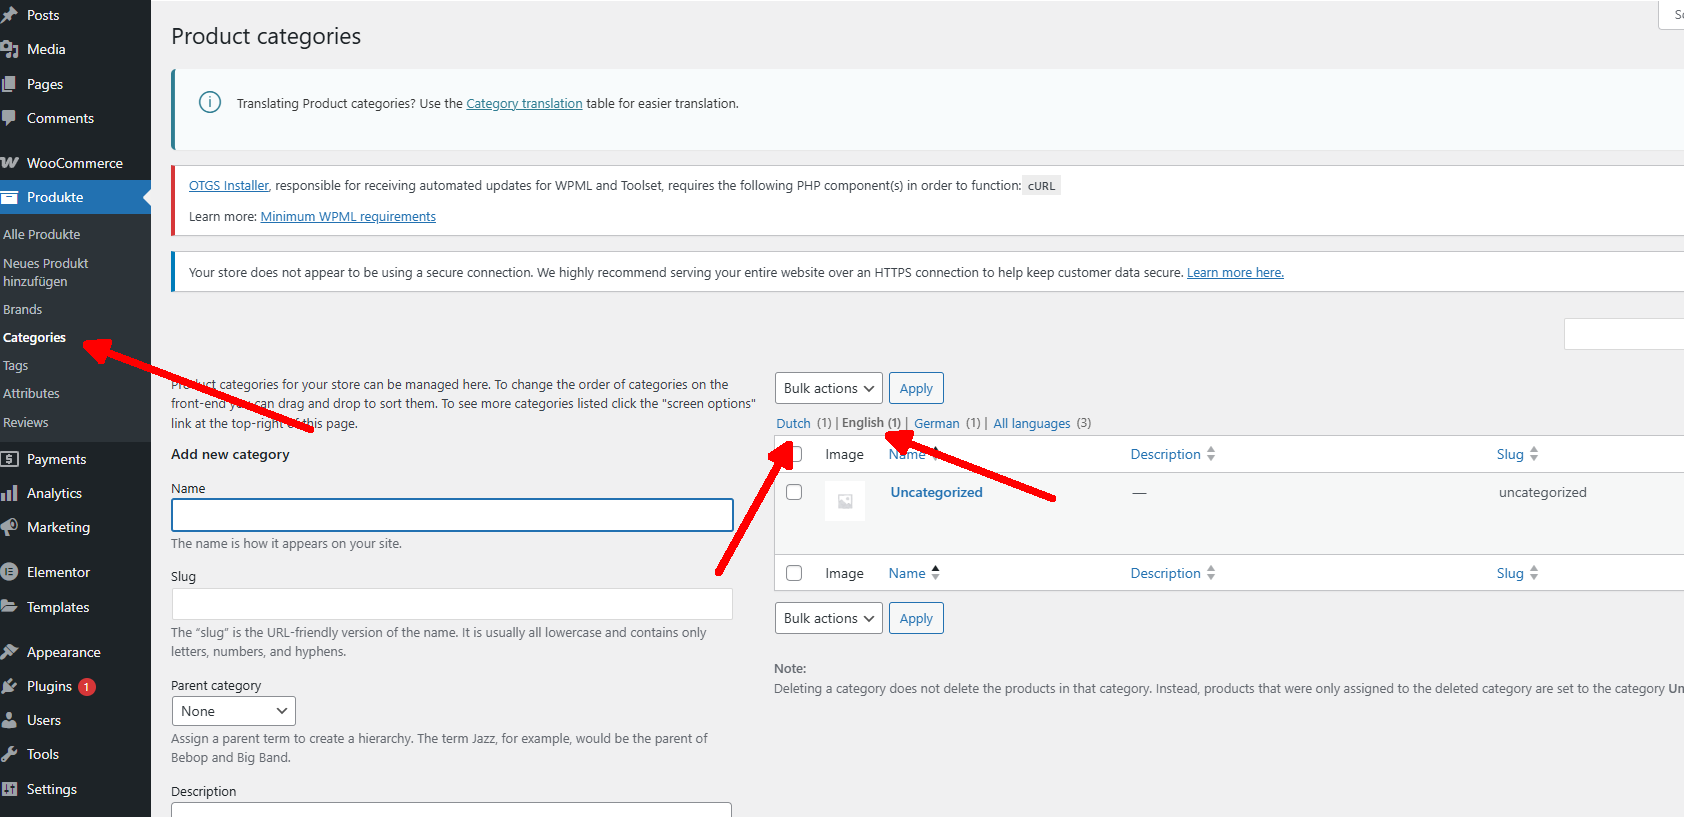Click Name sort arrows in table footer

936,573
